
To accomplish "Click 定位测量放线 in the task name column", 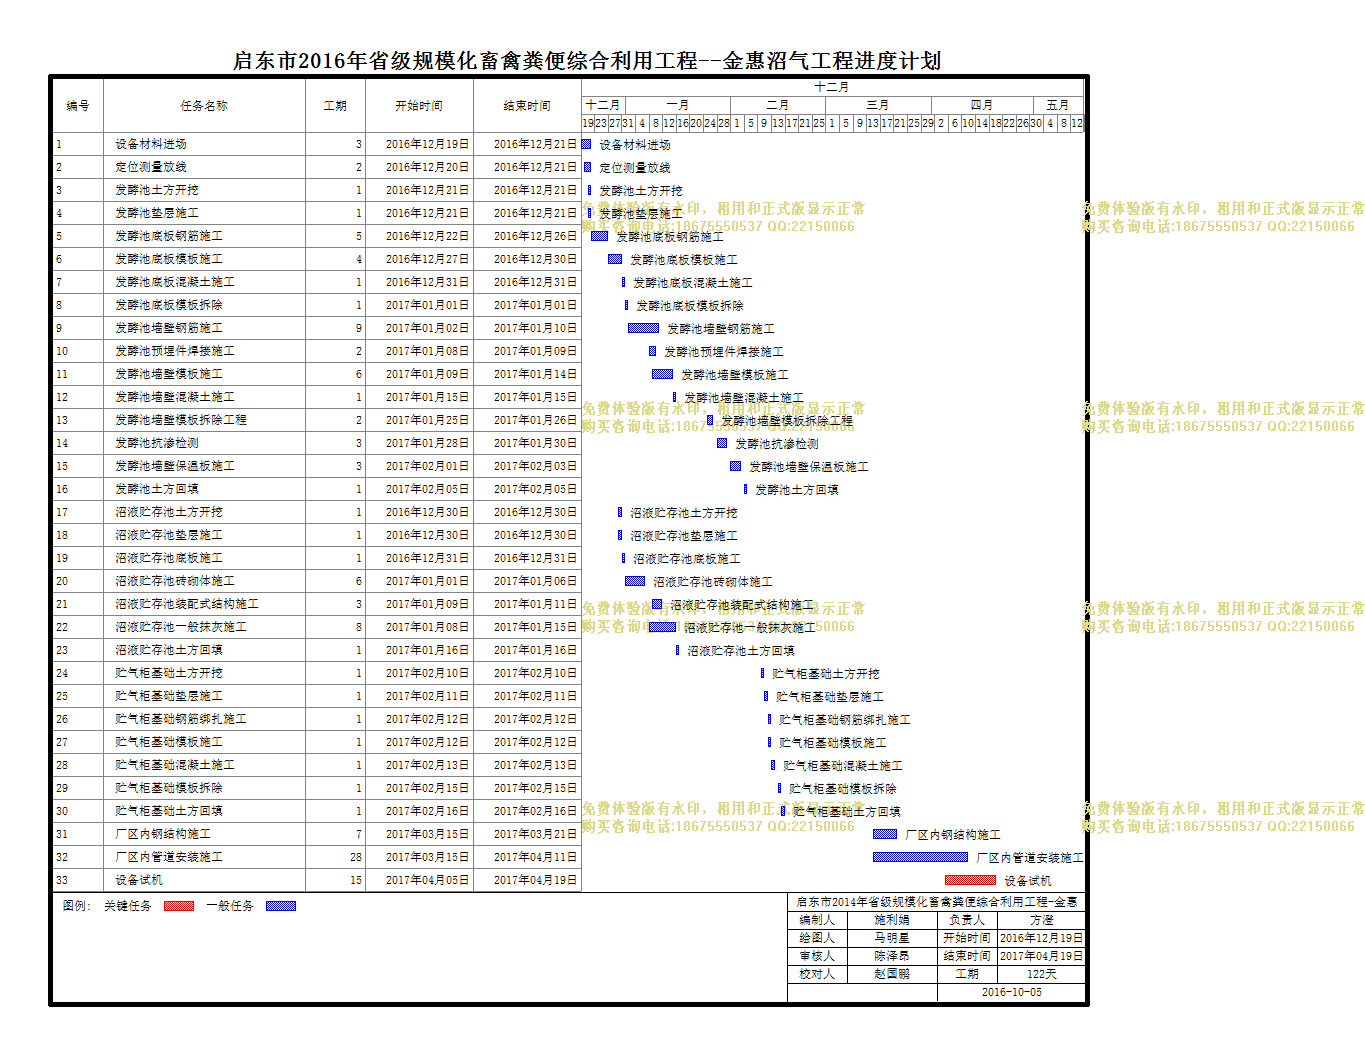I will (151, 167).
